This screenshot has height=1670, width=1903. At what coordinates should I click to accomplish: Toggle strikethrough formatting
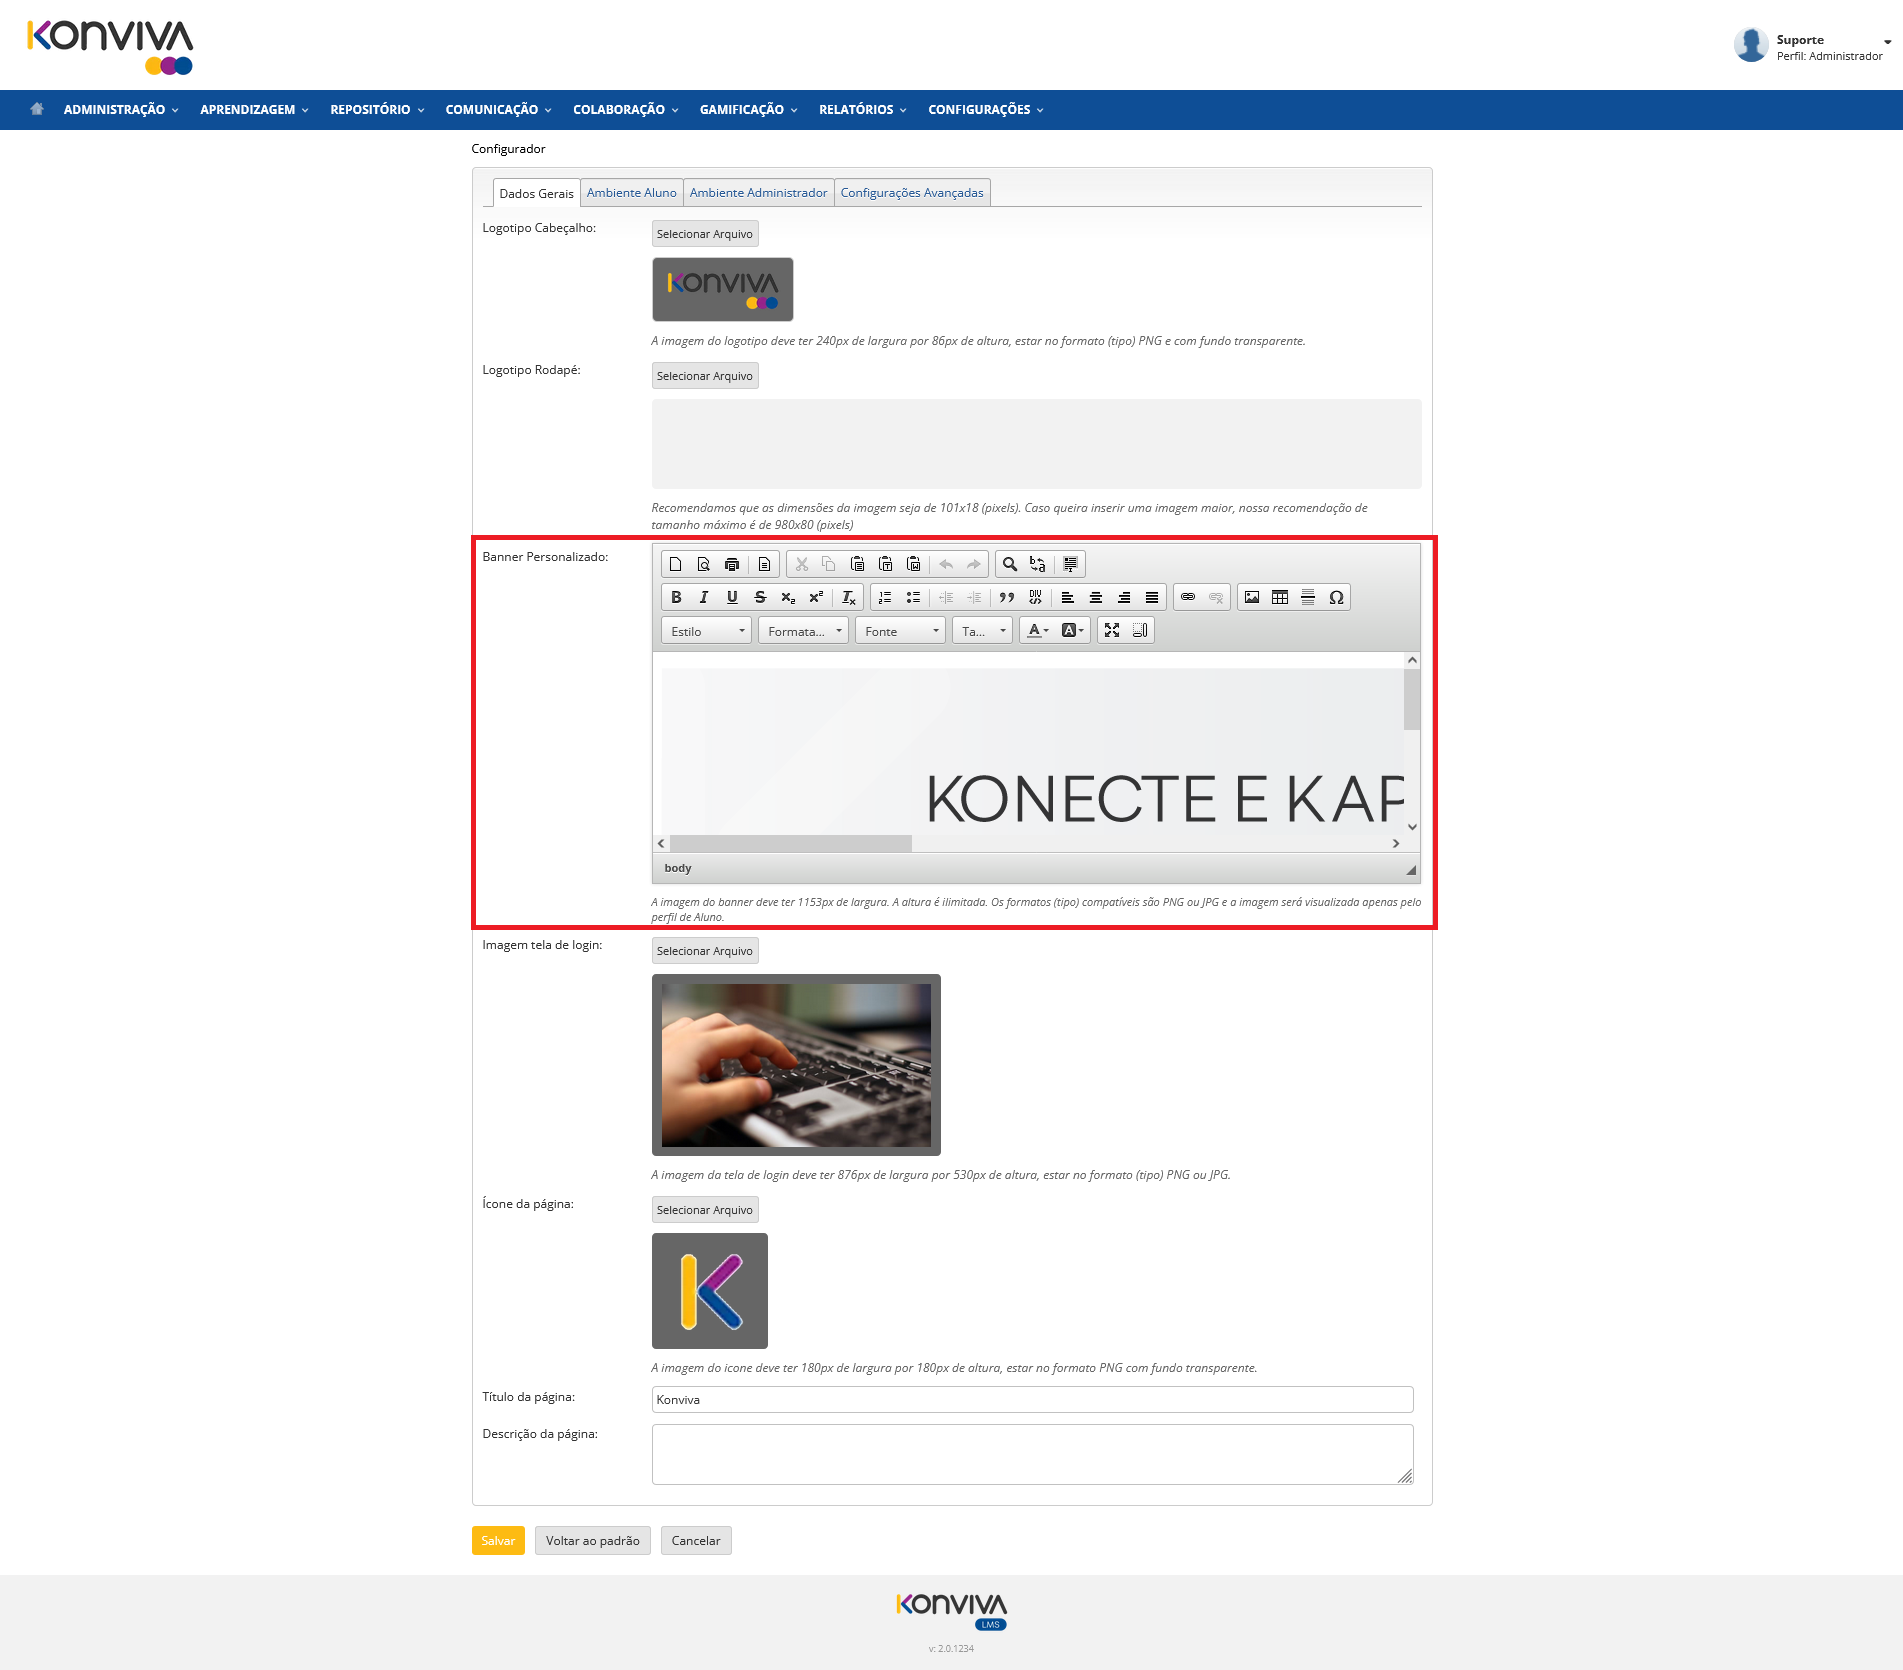pyautogui.click(x=760, y=597)
